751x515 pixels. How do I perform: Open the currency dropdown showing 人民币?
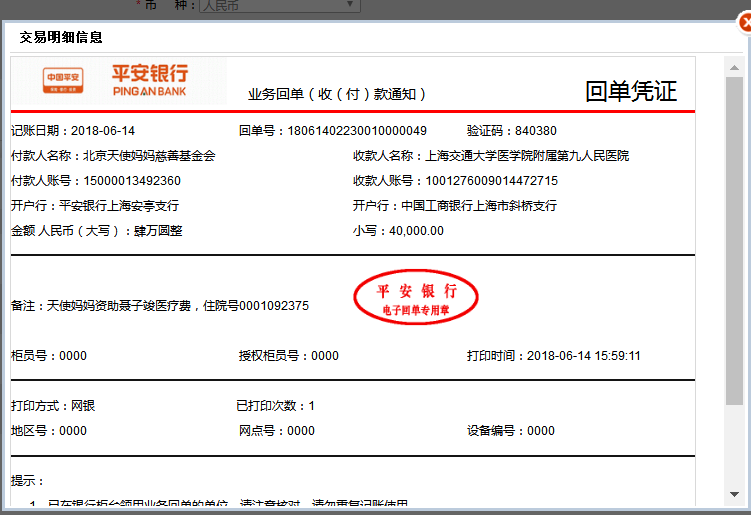click(280, 6)
